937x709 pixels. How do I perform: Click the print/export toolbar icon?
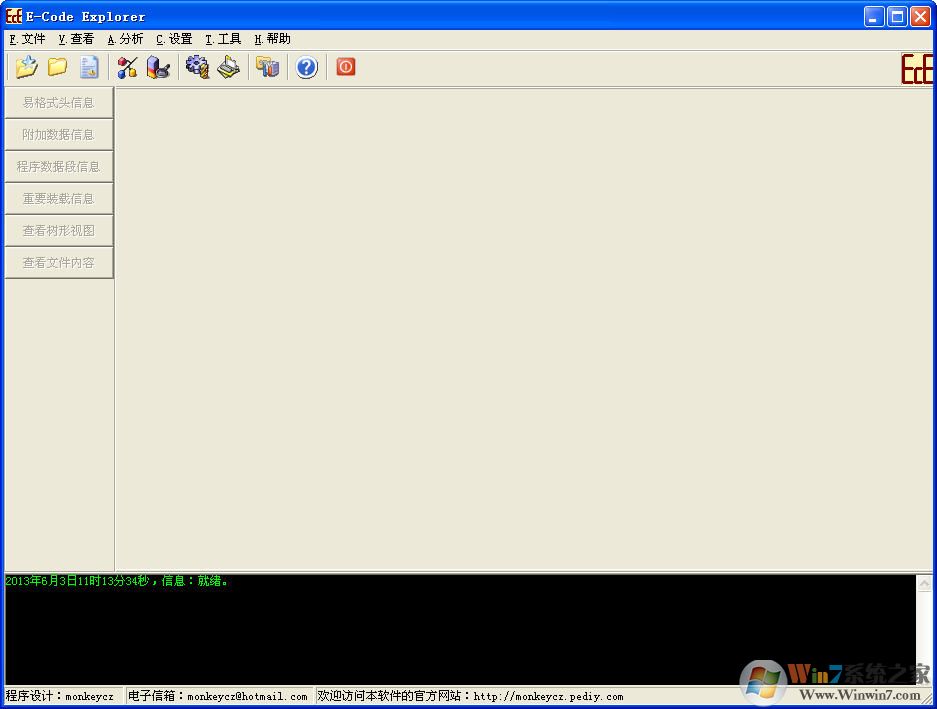point(228,66)
